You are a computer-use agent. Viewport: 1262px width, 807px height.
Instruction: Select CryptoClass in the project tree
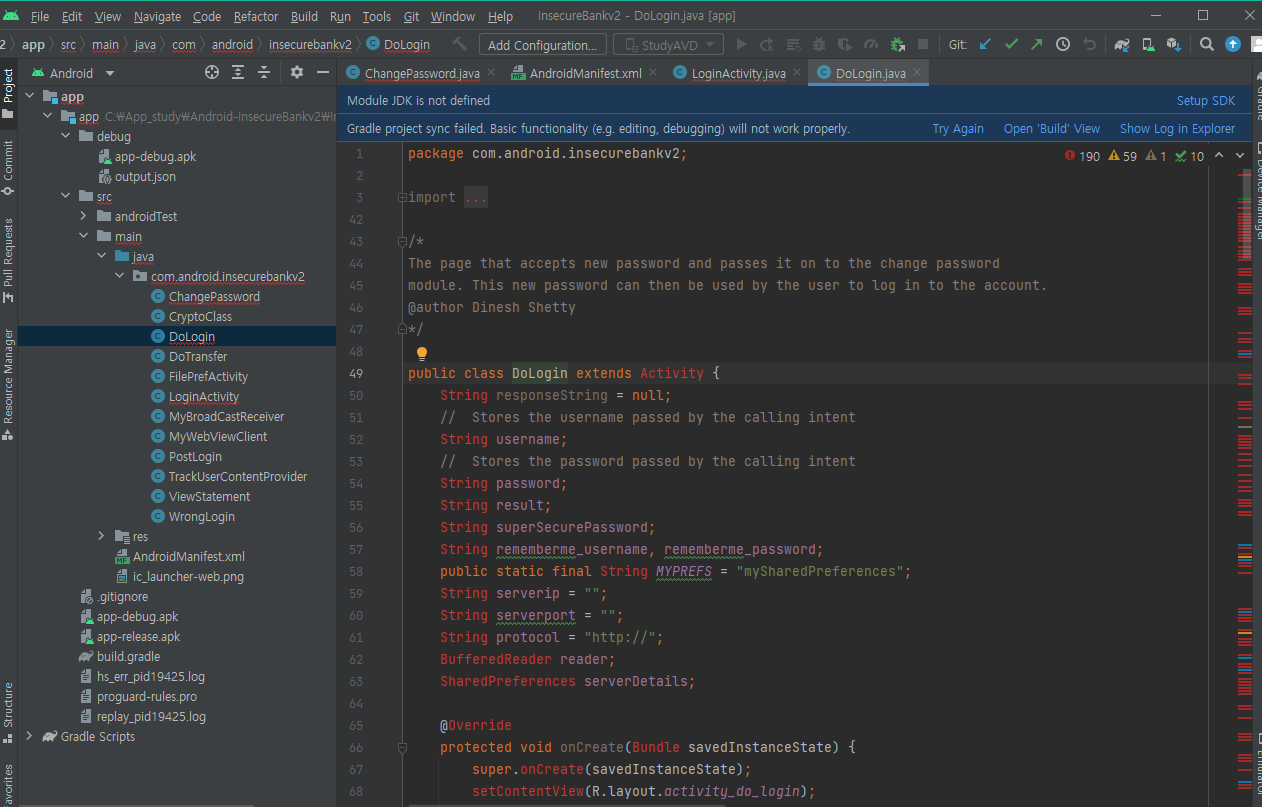coord(200,316)
